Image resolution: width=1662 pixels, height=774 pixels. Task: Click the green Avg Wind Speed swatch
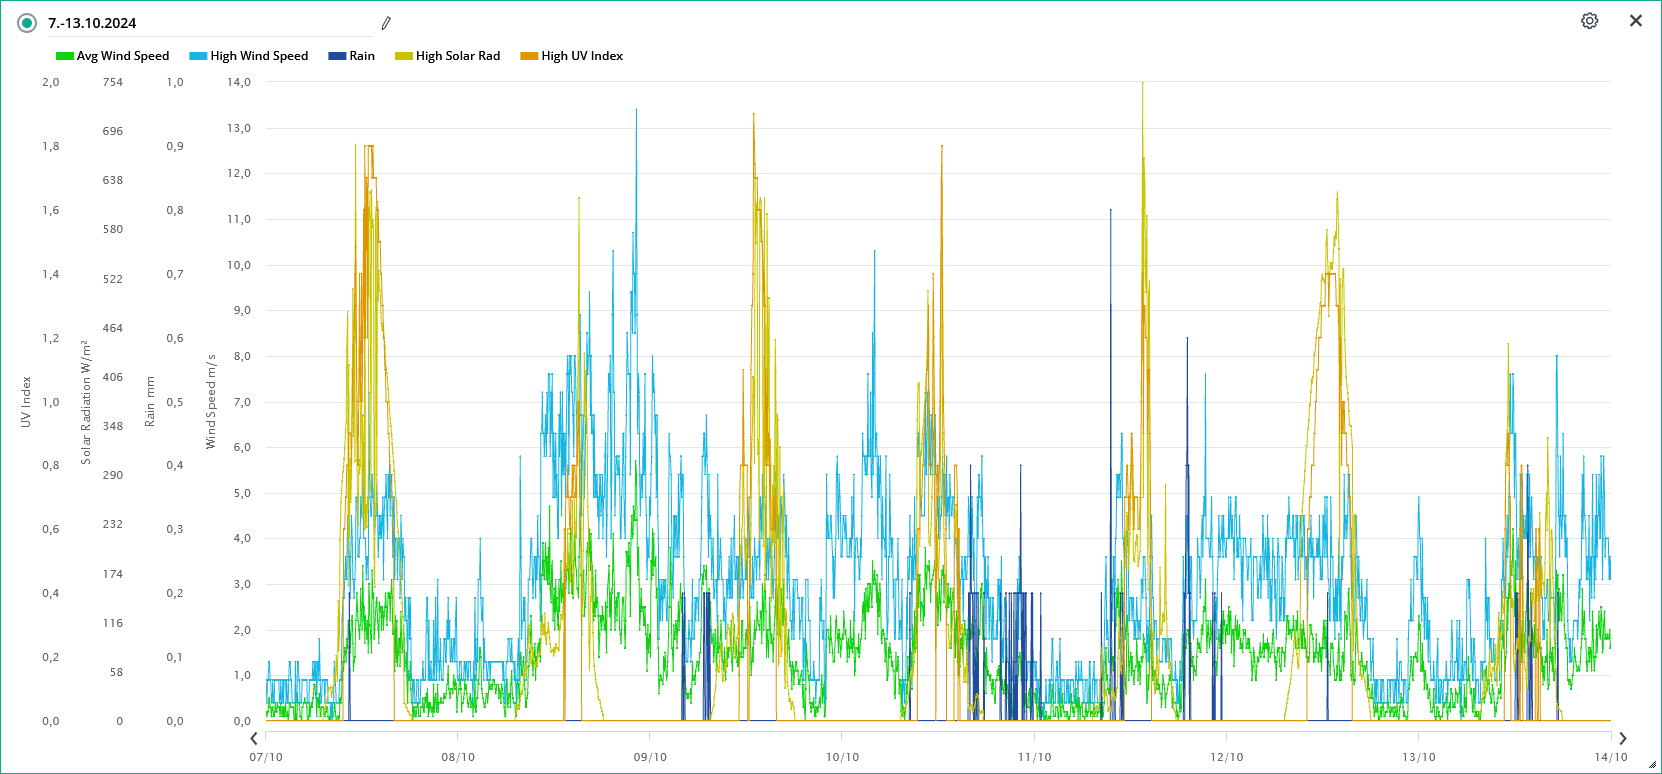pyautogui.click(x=65, y=56)
